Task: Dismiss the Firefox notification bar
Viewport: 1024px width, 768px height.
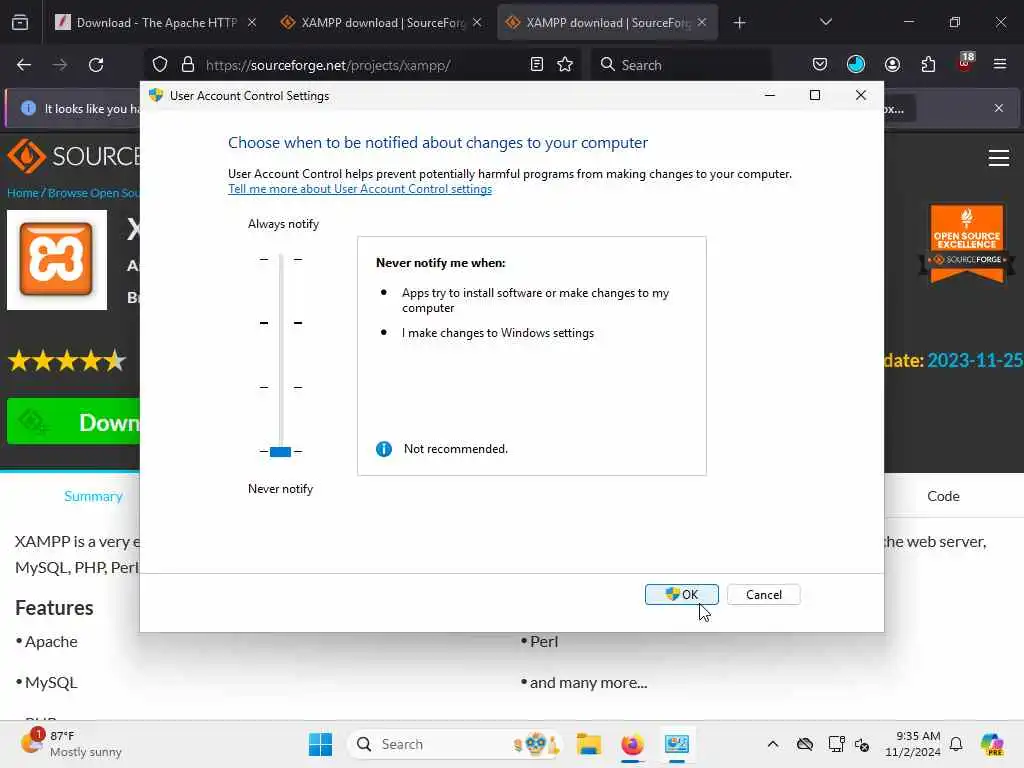Action: click(x=999, y=108)
